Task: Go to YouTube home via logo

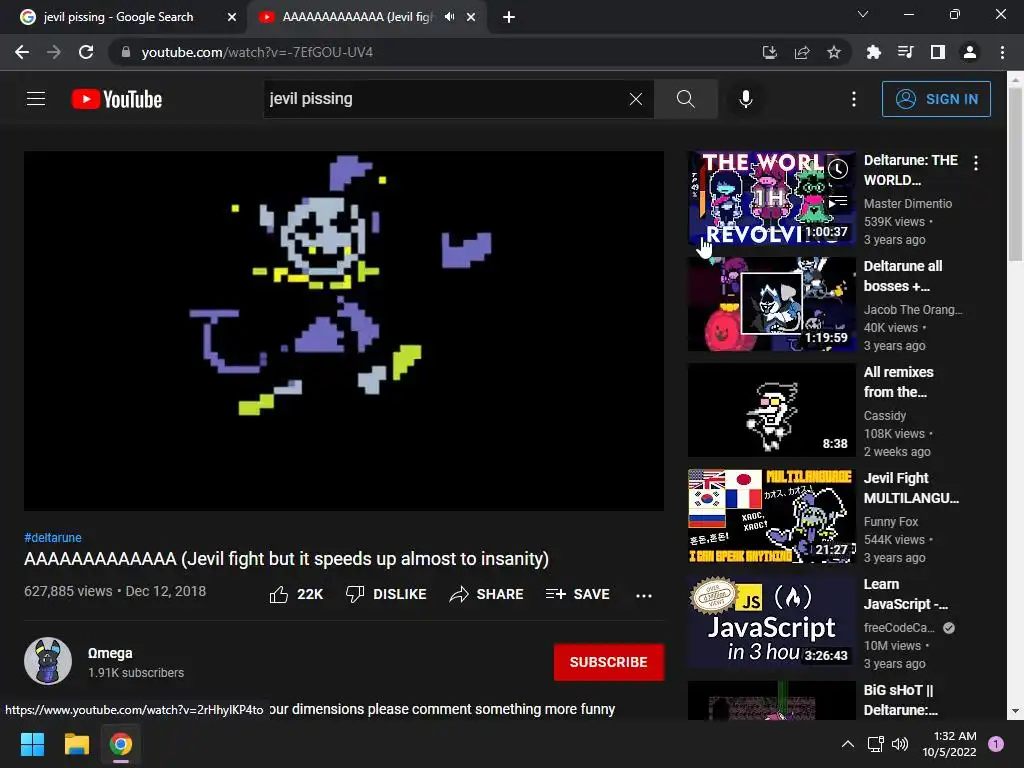Action: click(117, 99)
